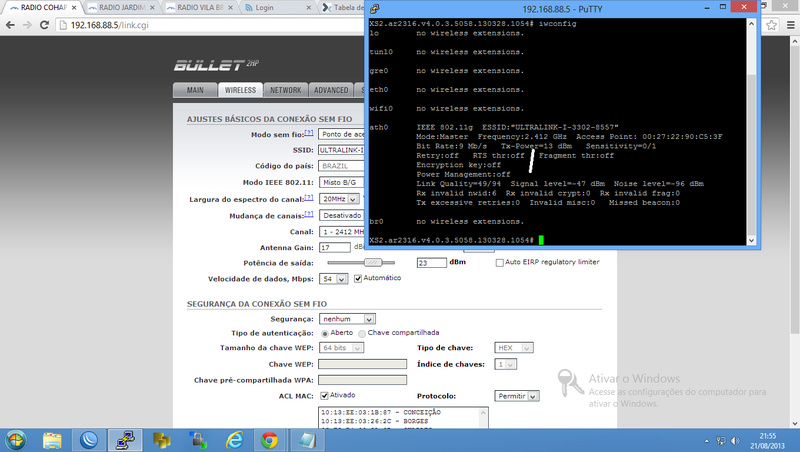Screen dimensions: 800x452
Task: Open the yellow squares taskbar app
Action: (161, 440)
